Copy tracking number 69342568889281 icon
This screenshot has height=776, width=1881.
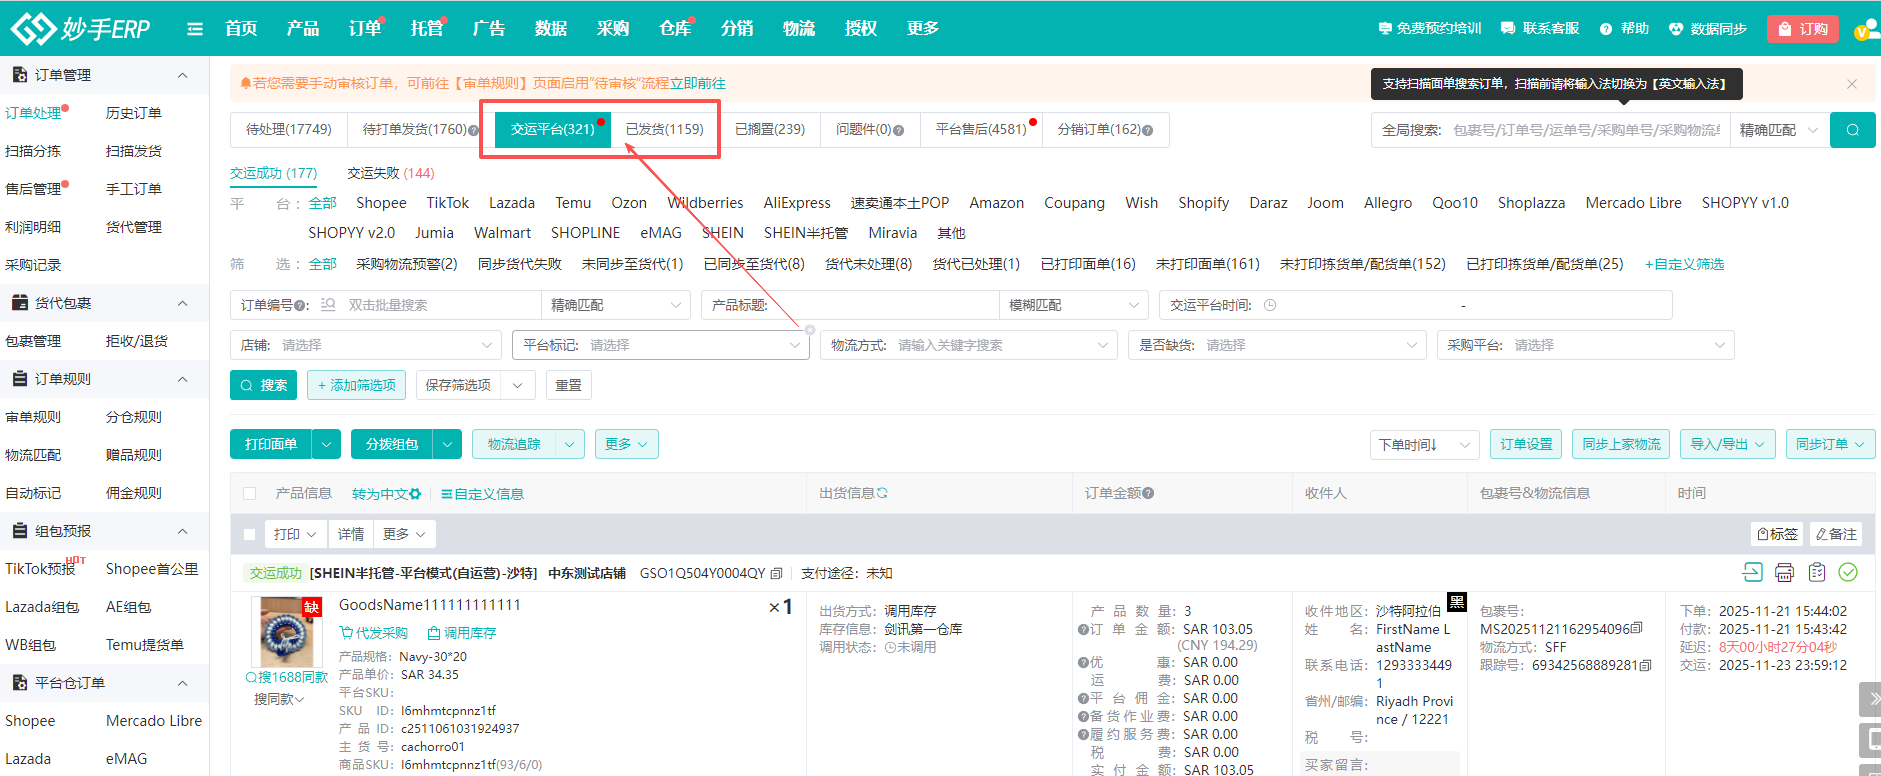[1646, 665]
